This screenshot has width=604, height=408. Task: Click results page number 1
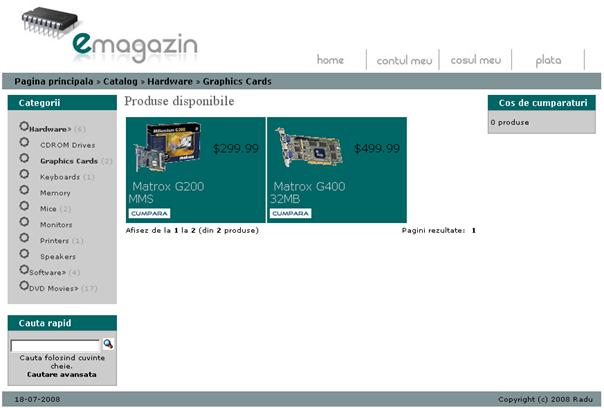pyautogui.click(x=474, y=230)
